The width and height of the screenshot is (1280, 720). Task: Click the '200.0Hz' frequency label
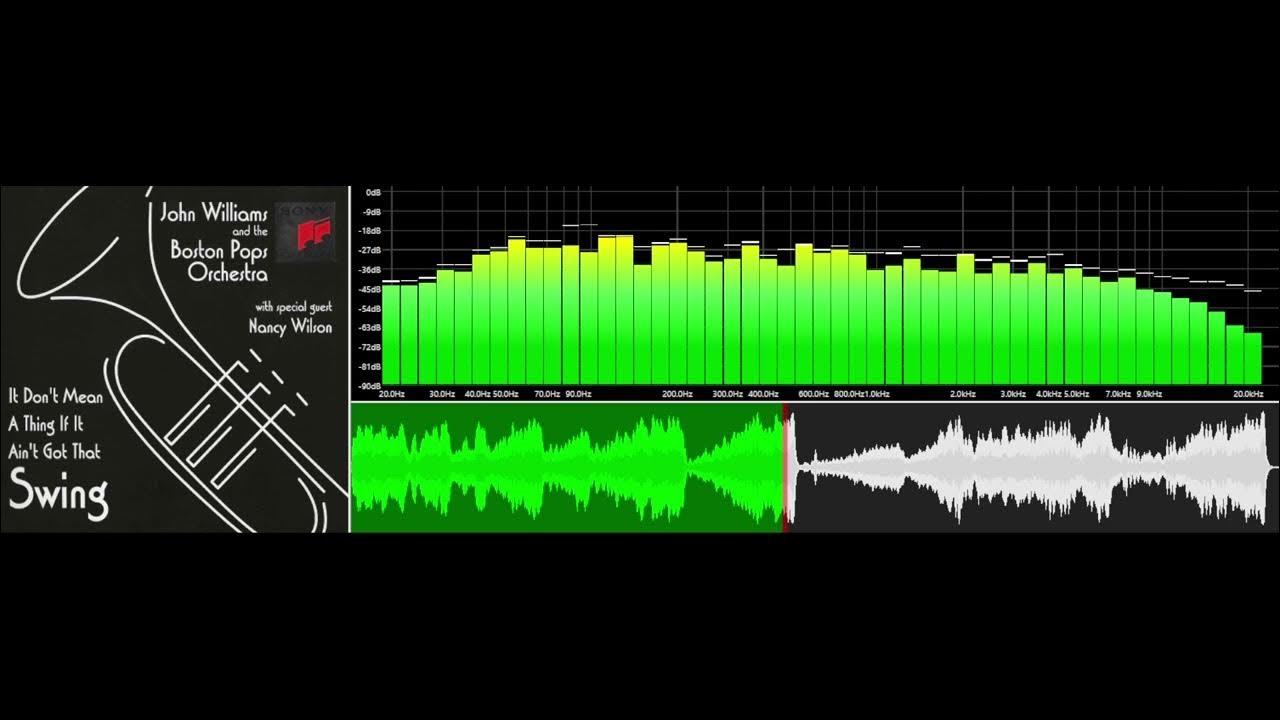tap(677, 395)
